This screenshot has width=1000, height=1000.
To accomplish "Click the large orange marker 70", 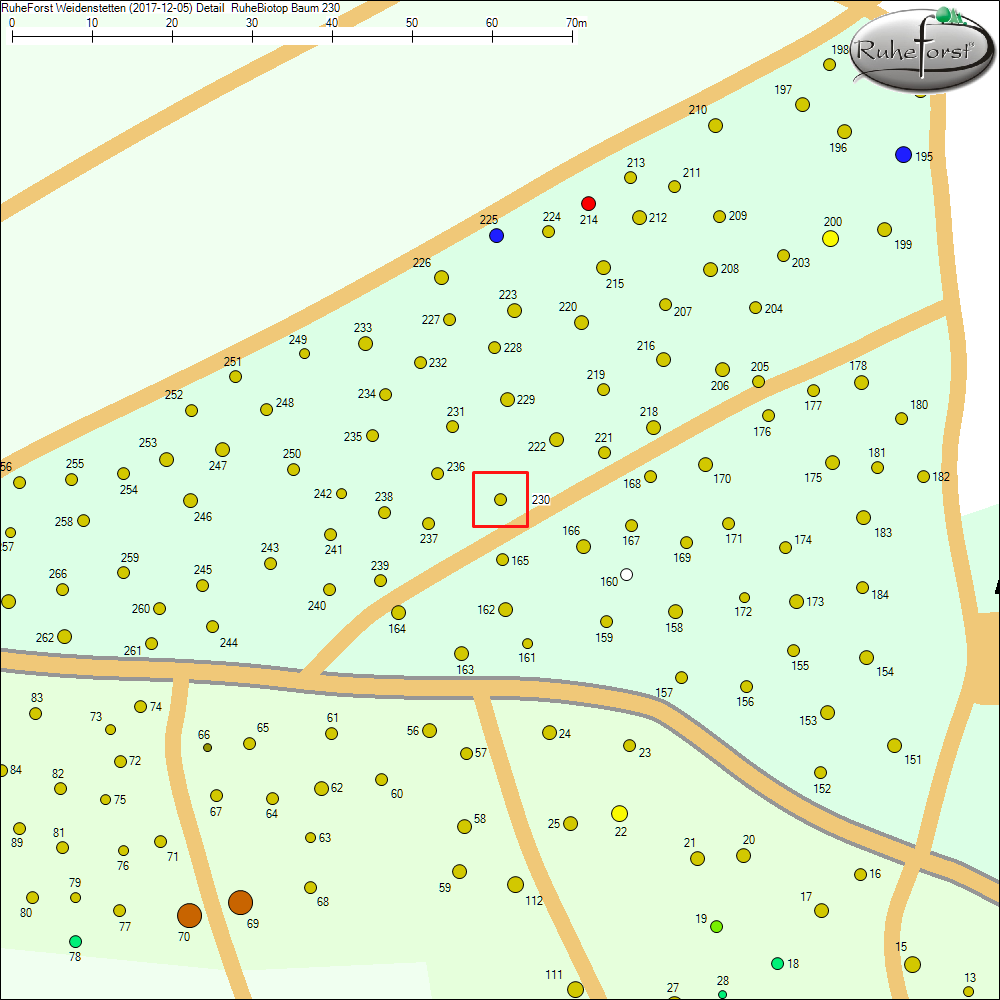I will click(189, 915).
